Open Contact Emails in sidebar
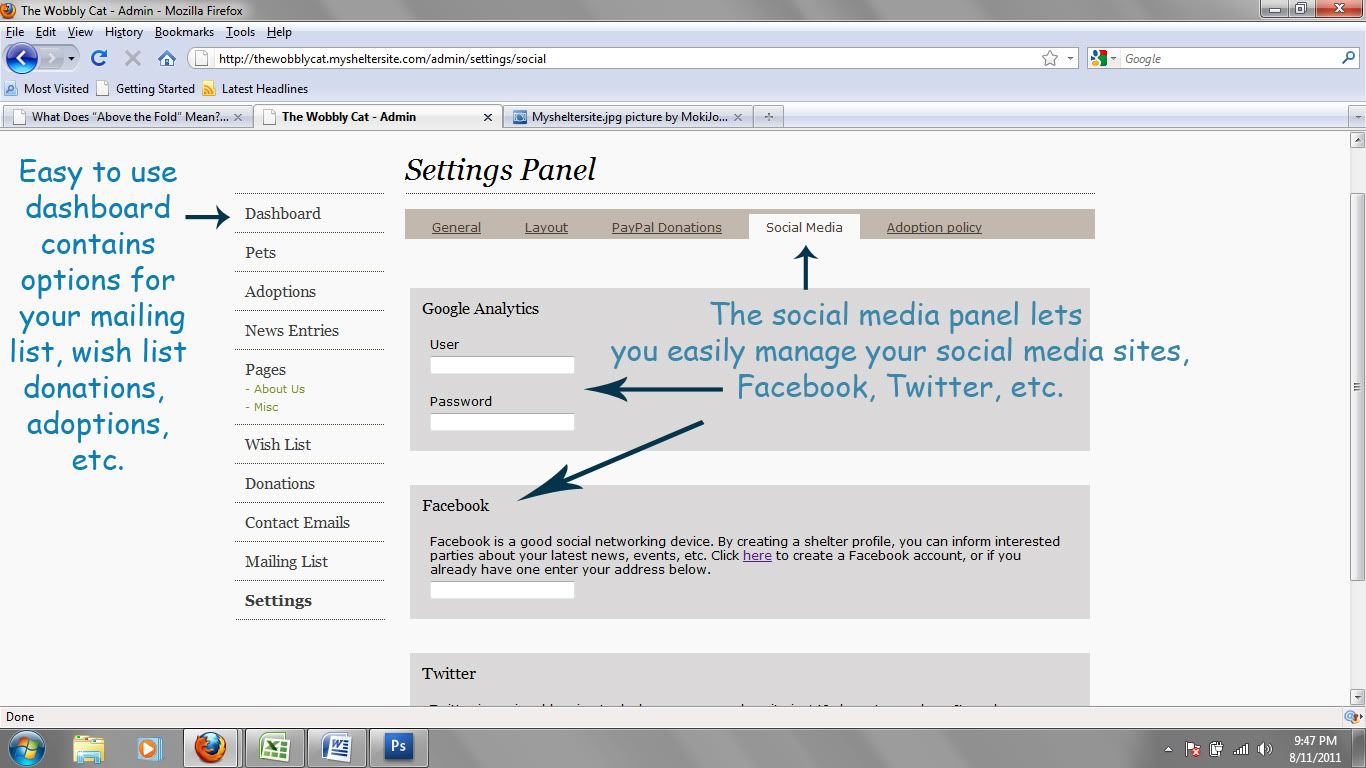The height and width of the screenshot is (768, 1366). [x=297, y=522]
